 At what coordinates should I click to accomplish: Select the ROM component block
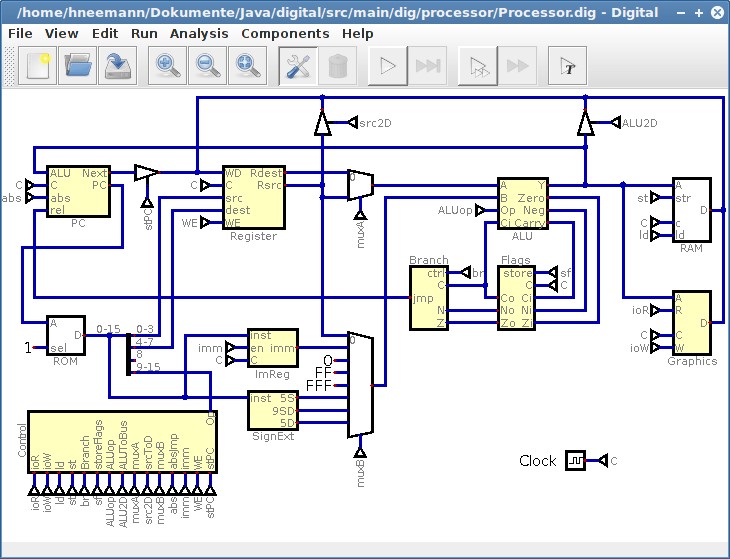66,335
